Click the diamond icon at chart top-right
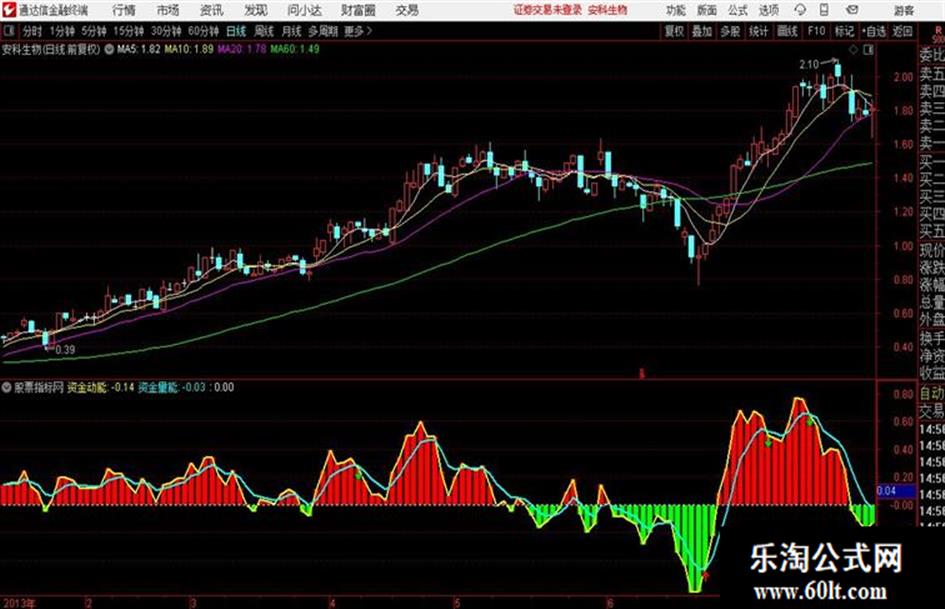This screenshot has height=609, width=945. 853,50
